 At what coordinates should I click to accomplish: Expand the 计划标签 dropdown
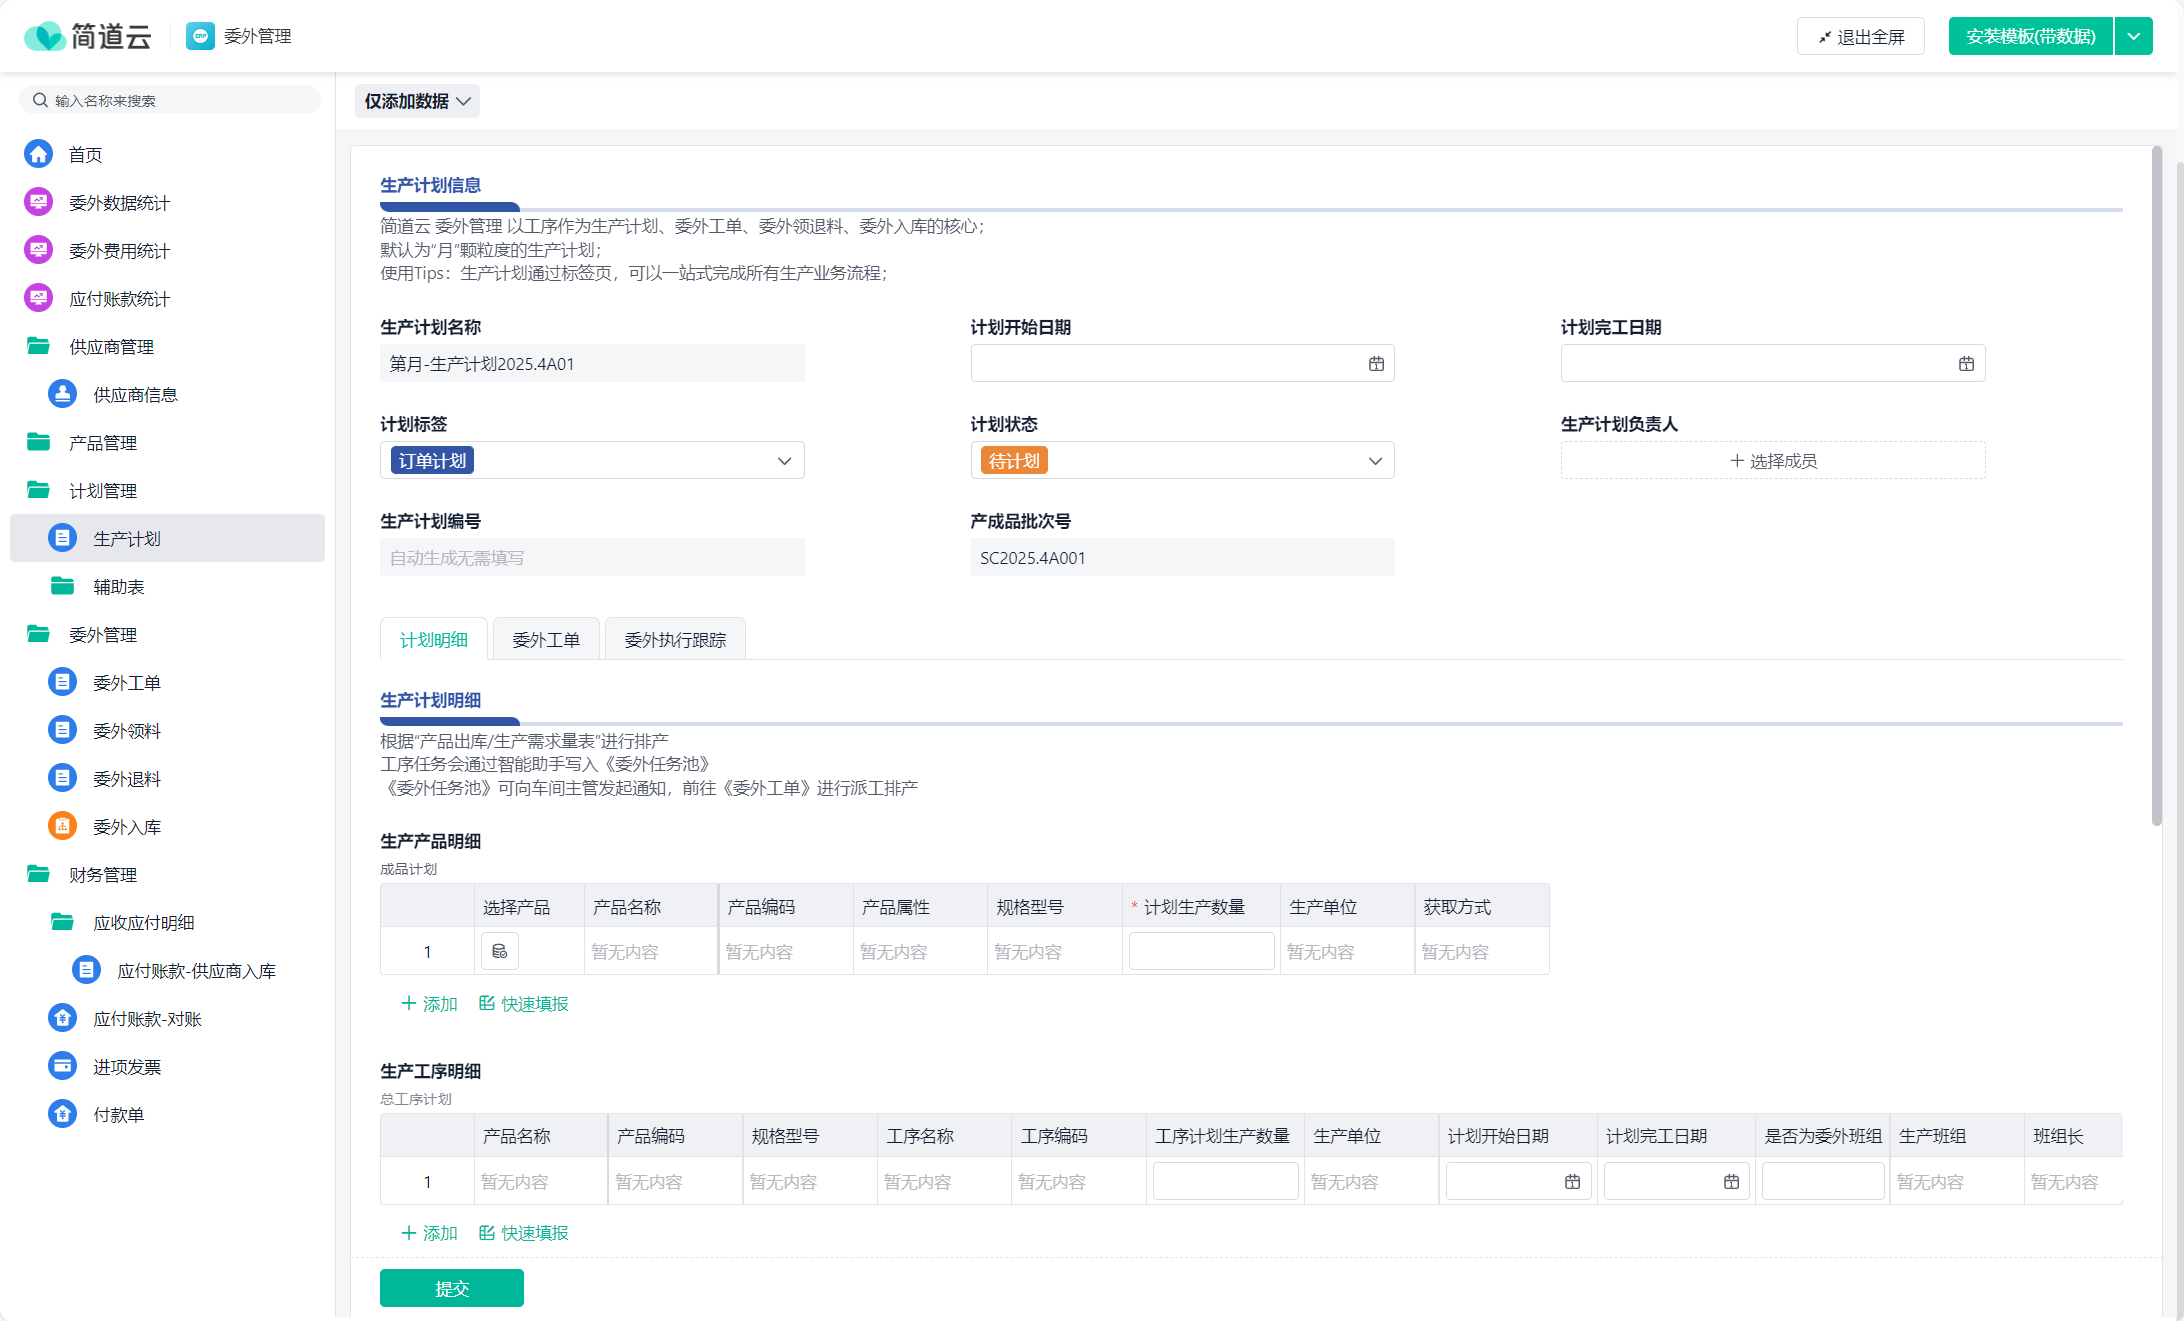point(784,460)
